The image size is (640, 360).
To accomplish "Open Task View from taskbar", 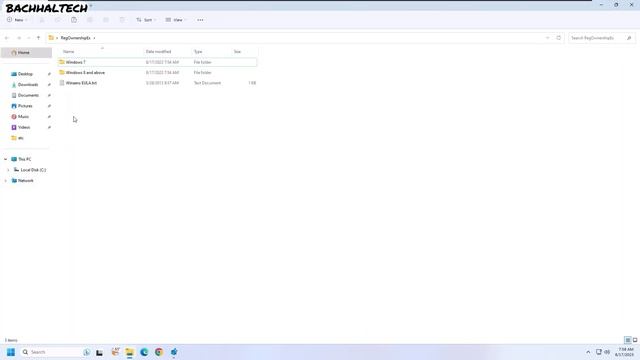I will 100,352.
